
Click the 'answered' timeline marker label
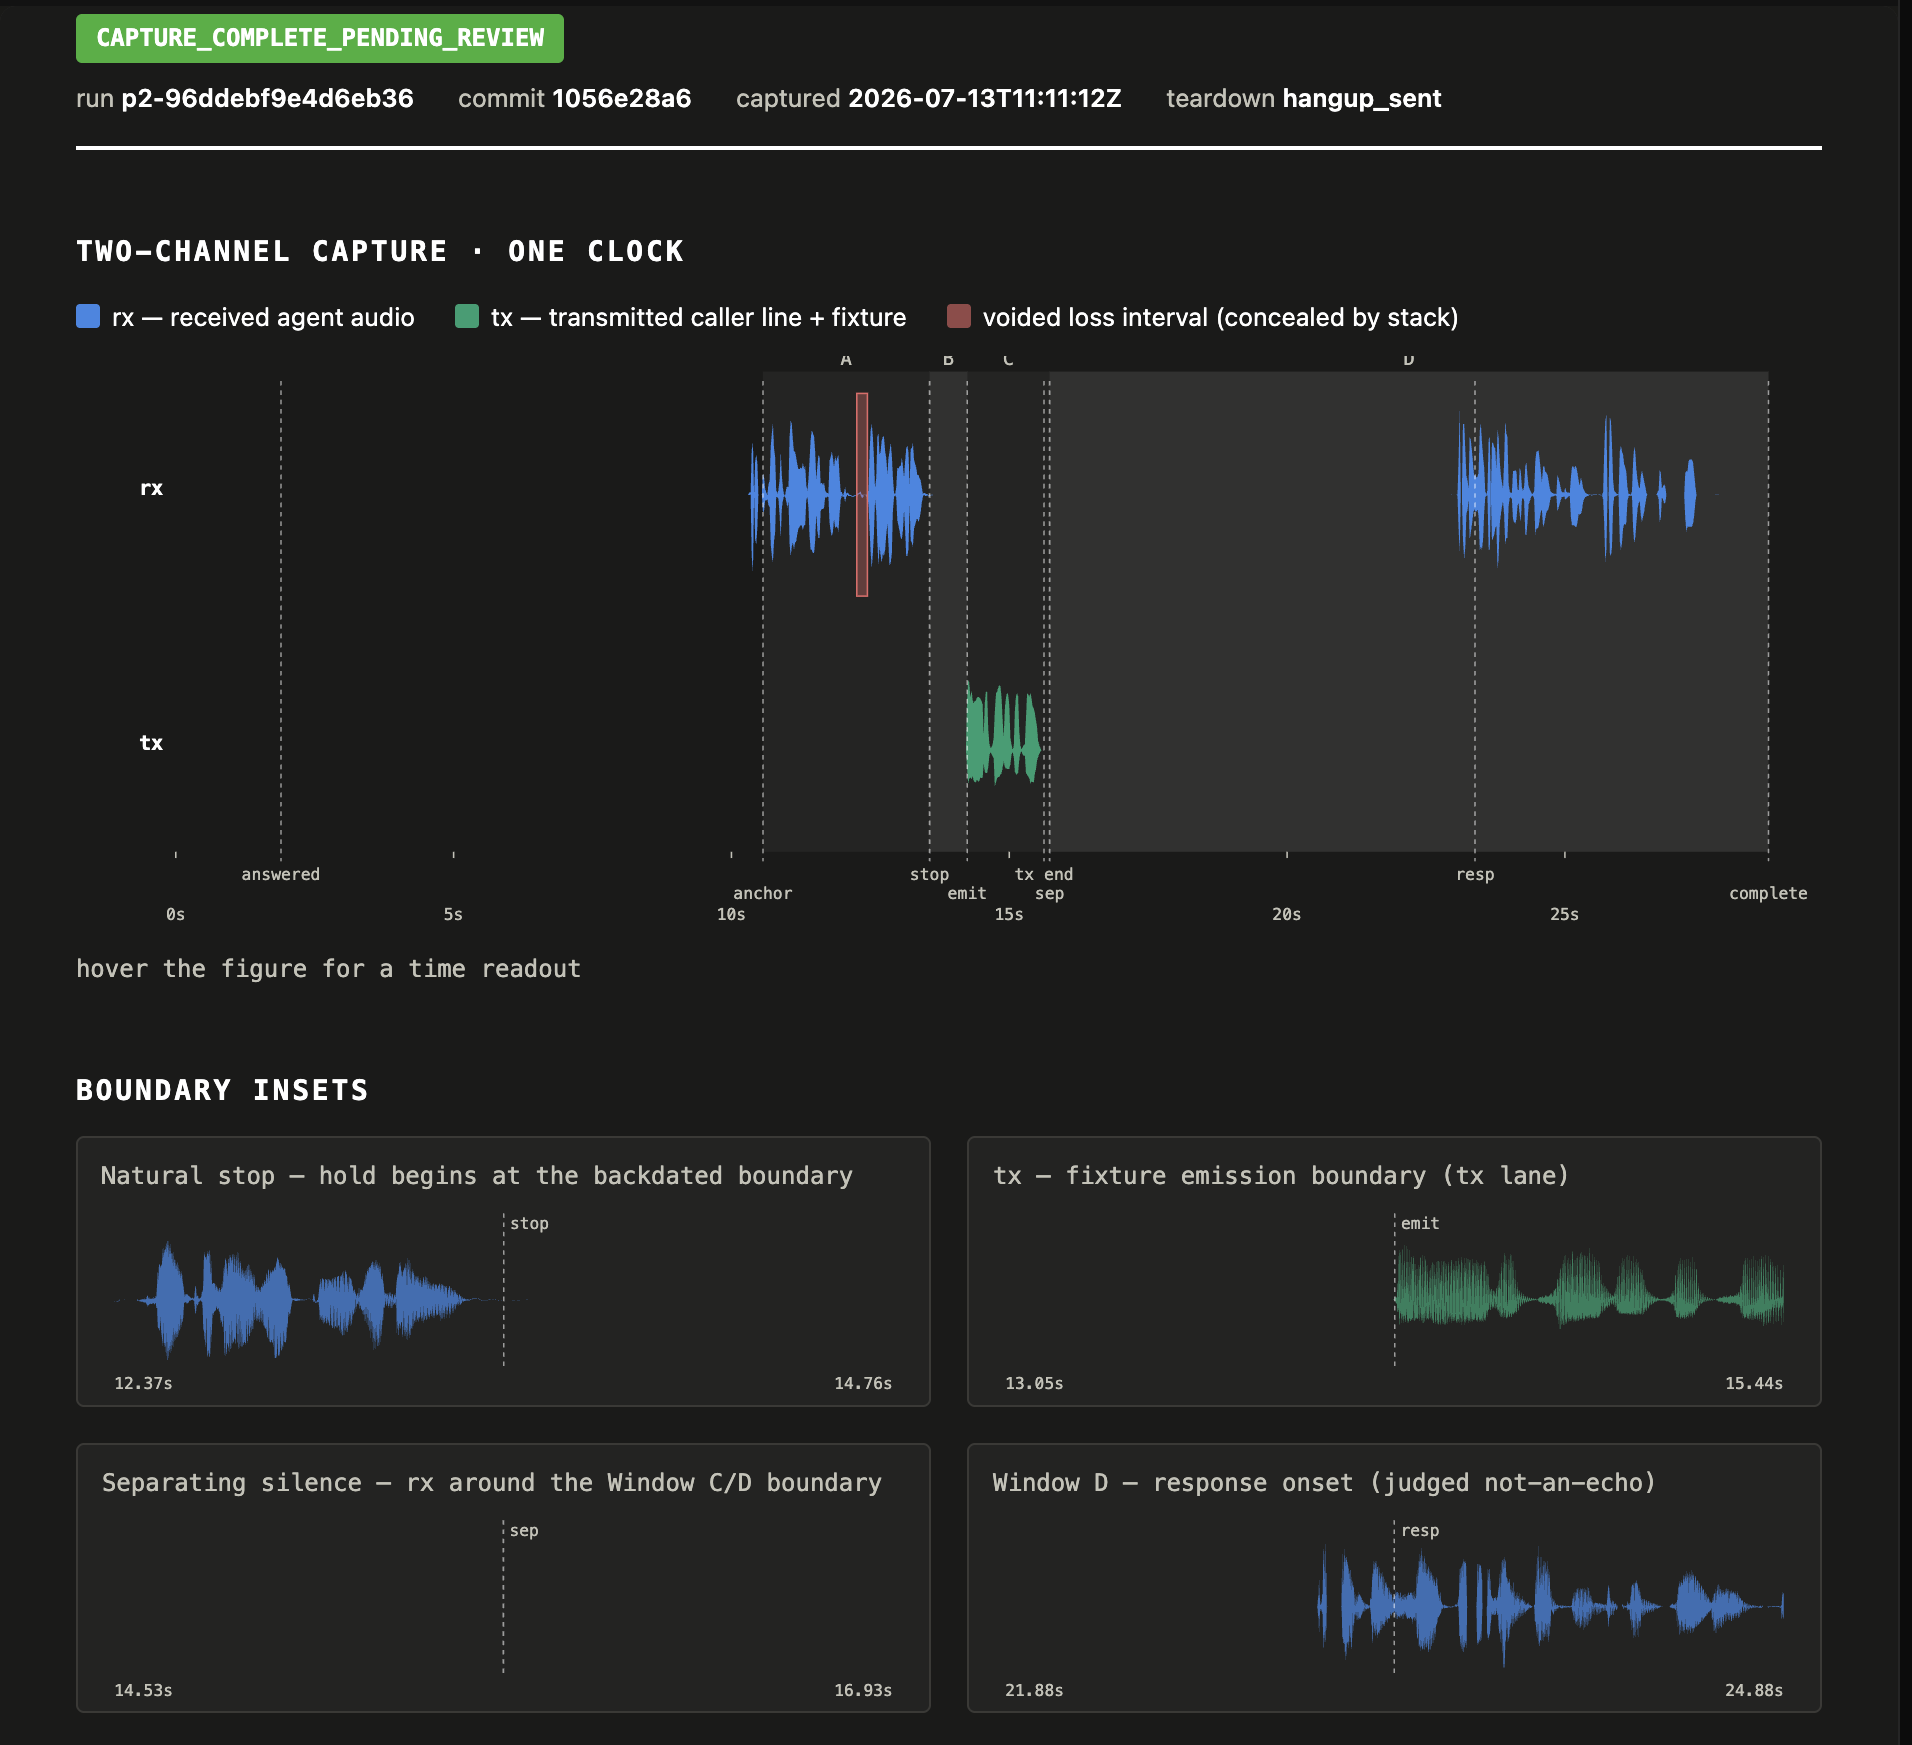pos(280,874)
